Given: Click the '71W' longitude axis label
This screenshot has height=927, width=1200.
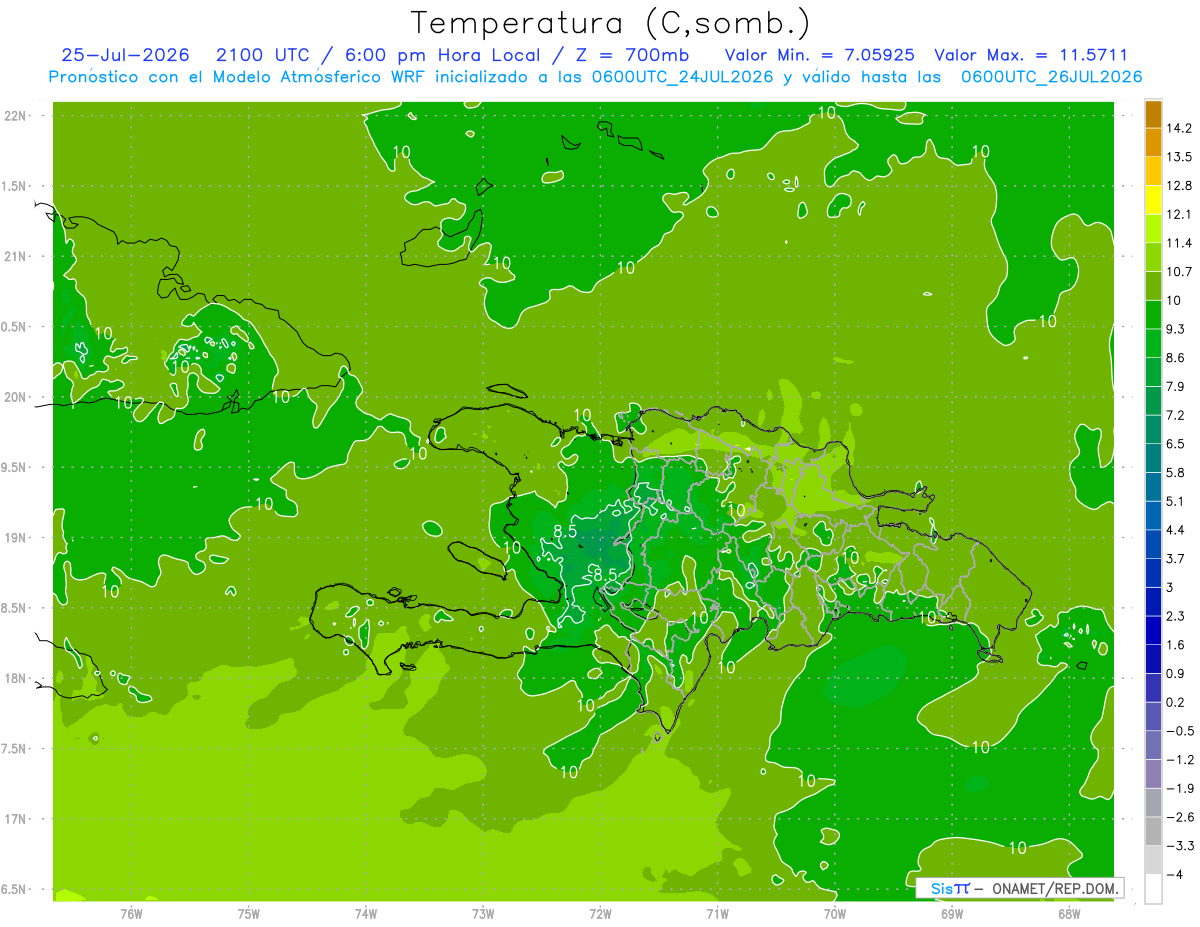Looking at the screenshot, I should [x=717, y=913].
